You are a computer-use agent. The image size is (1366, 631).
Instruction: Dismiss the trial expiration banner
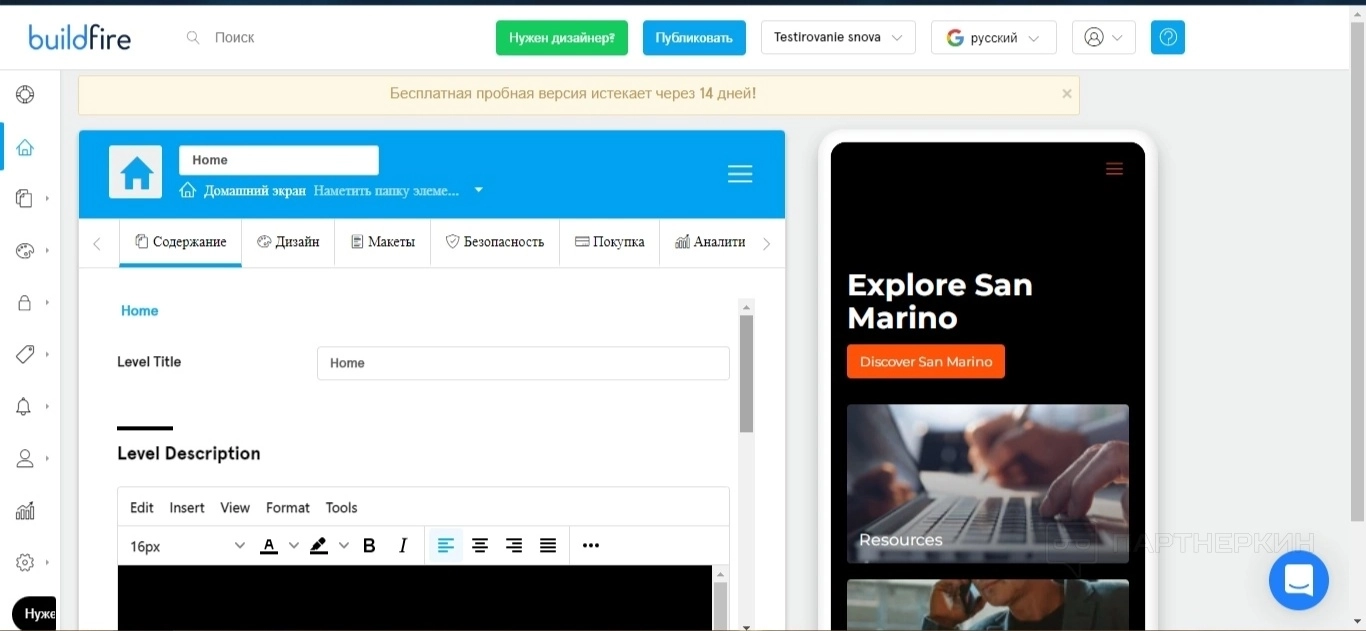tap(1067, 94)
